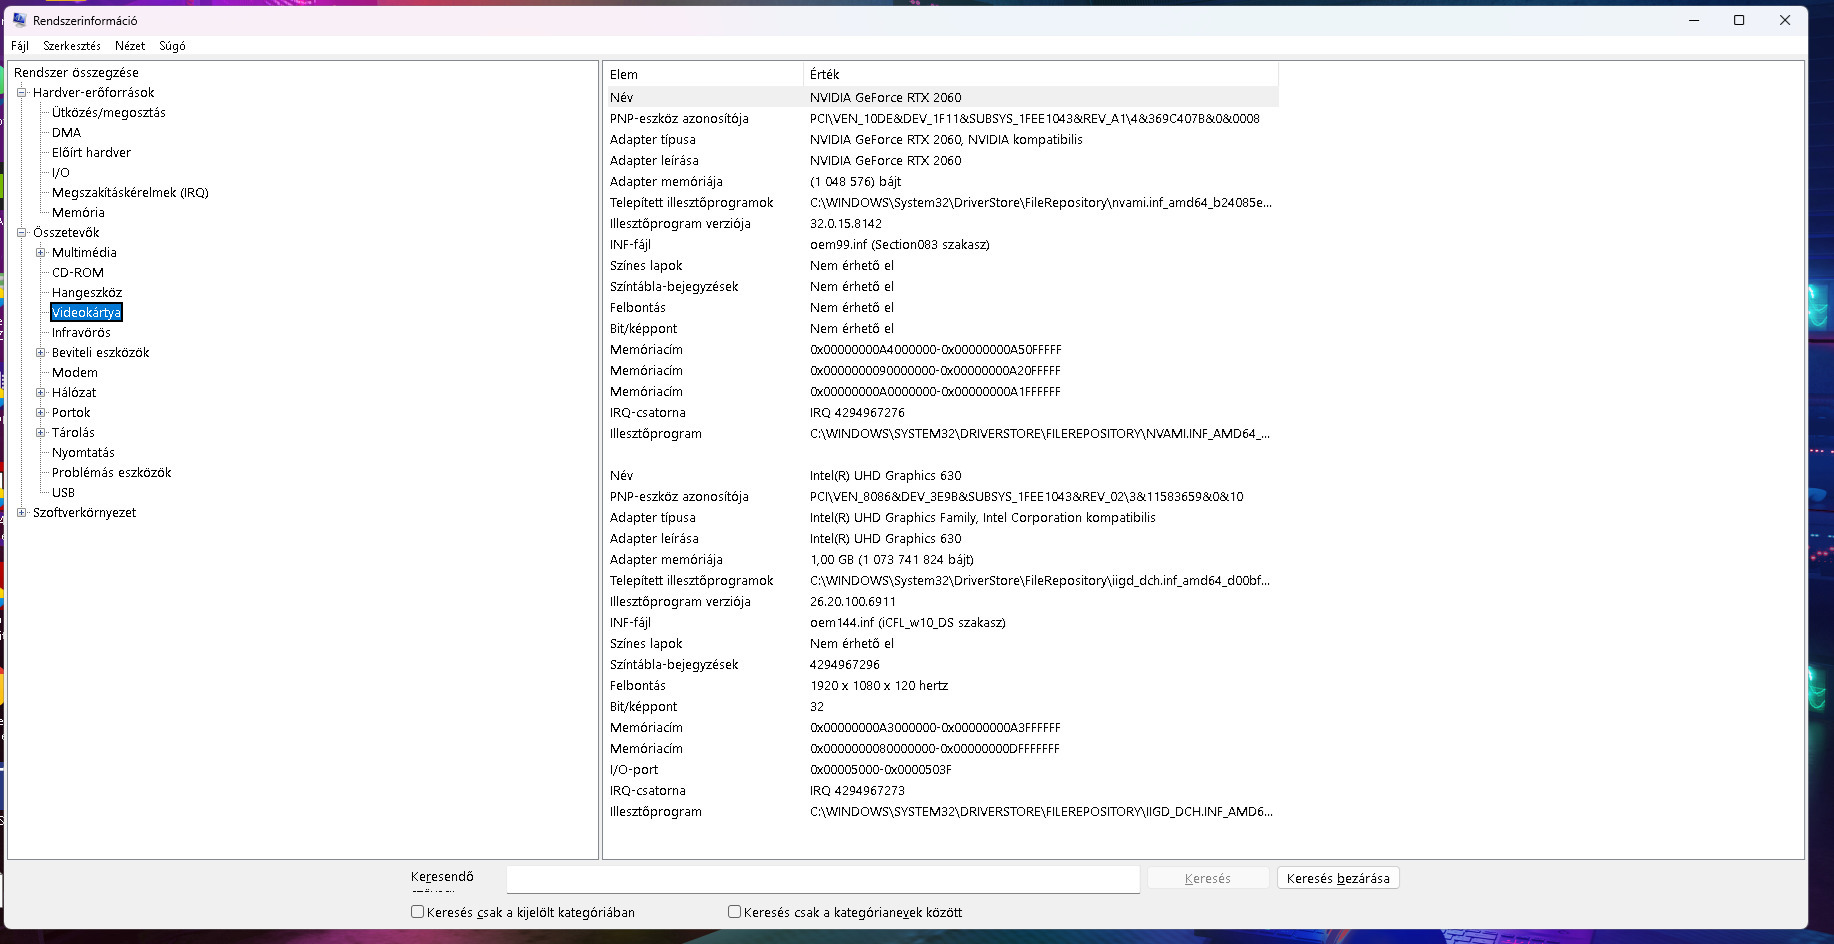Expand the Szoftverkörnyezet tree node
This screenshot has width=1834, height=944.
point(22,512)
